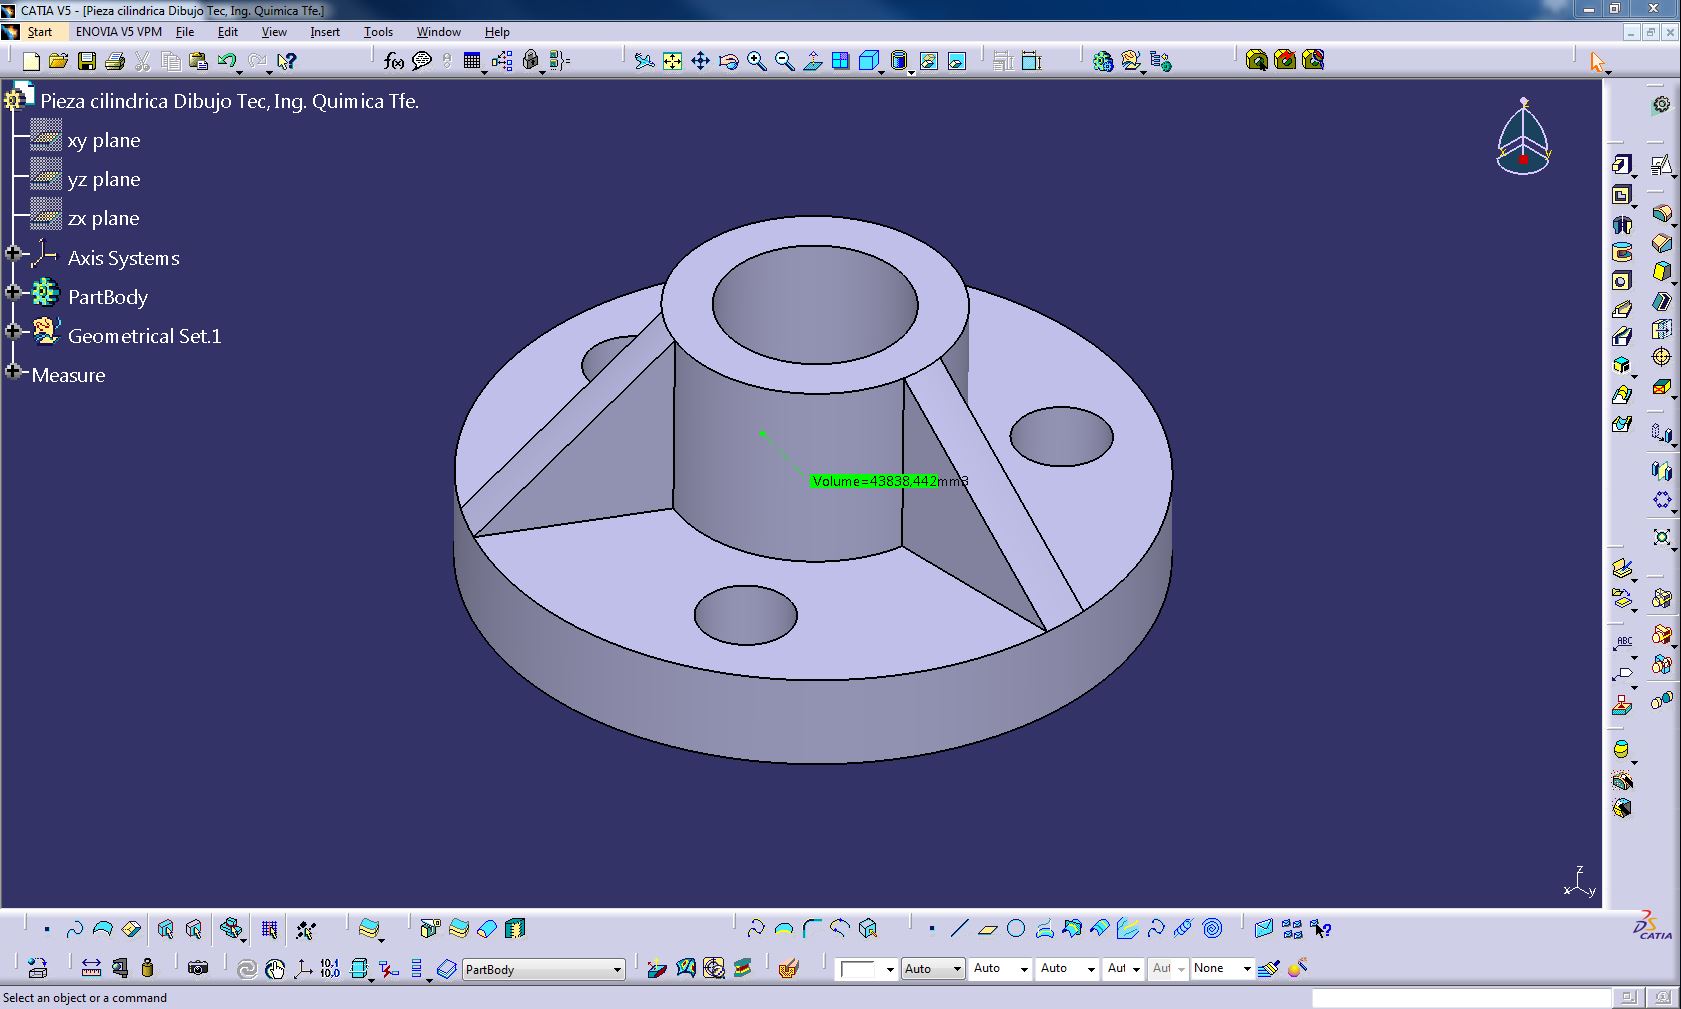Image resolution: width=1681 pixels, height=1009 pixels.
Task: Click the Line tool in bottom toolbar
Action: 960,929
